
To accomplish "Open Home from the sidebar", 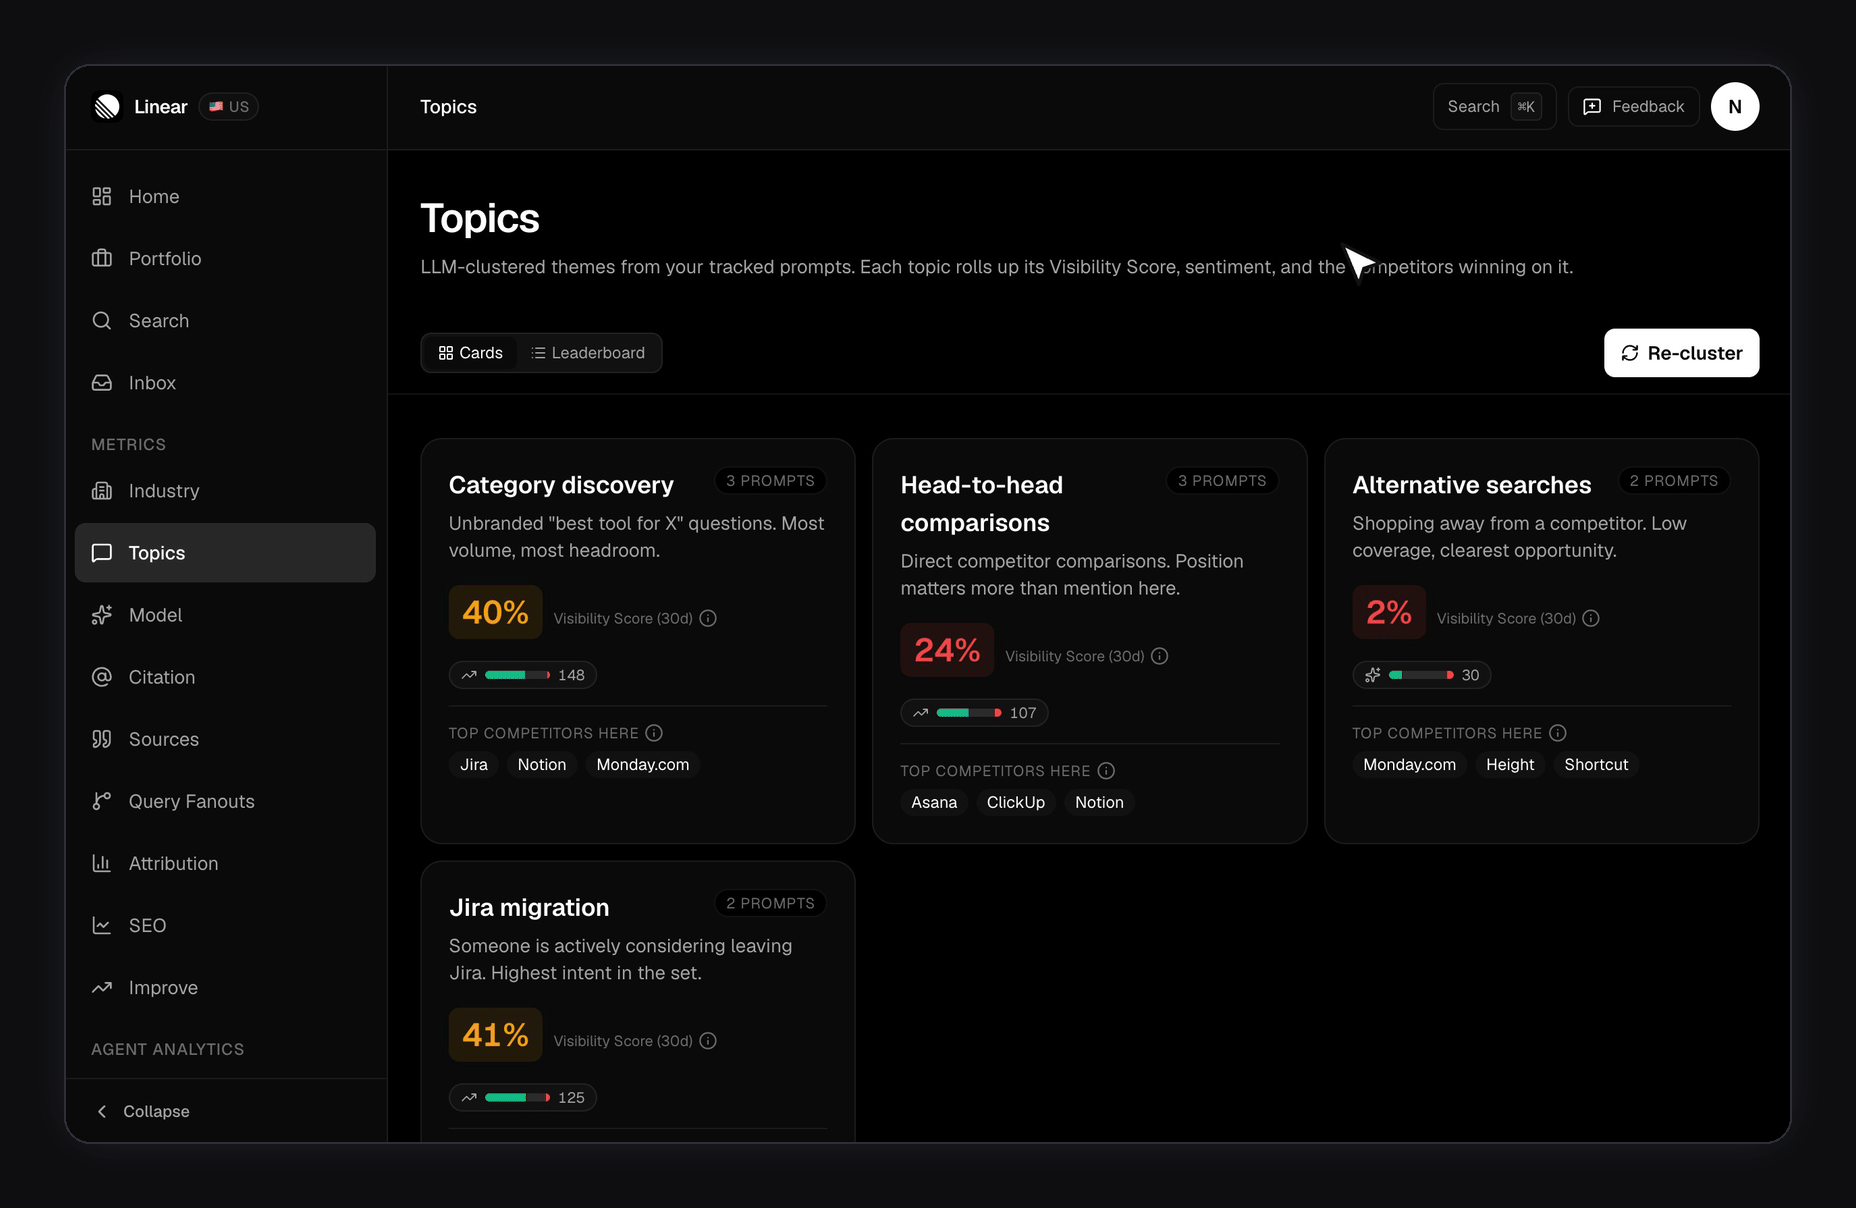I will click(x=225, y=197).
